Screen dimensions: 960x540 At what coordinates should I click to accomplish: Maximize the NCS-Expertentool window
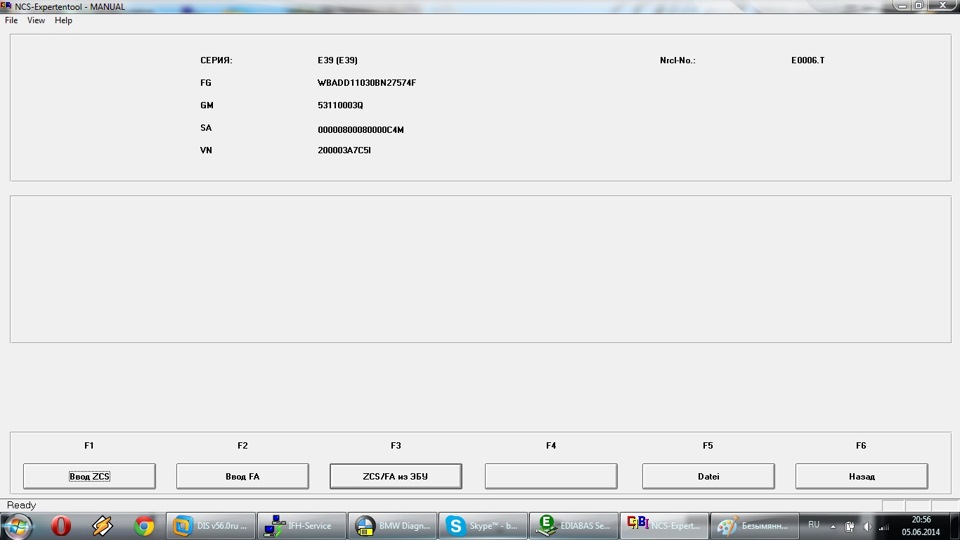(919, 6)
